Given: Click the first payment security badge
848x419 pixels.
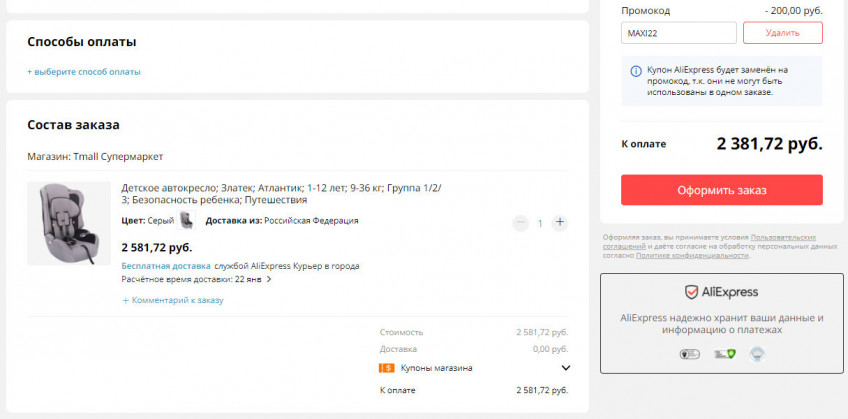Looking at the screenshot, I should coord(689,354).
